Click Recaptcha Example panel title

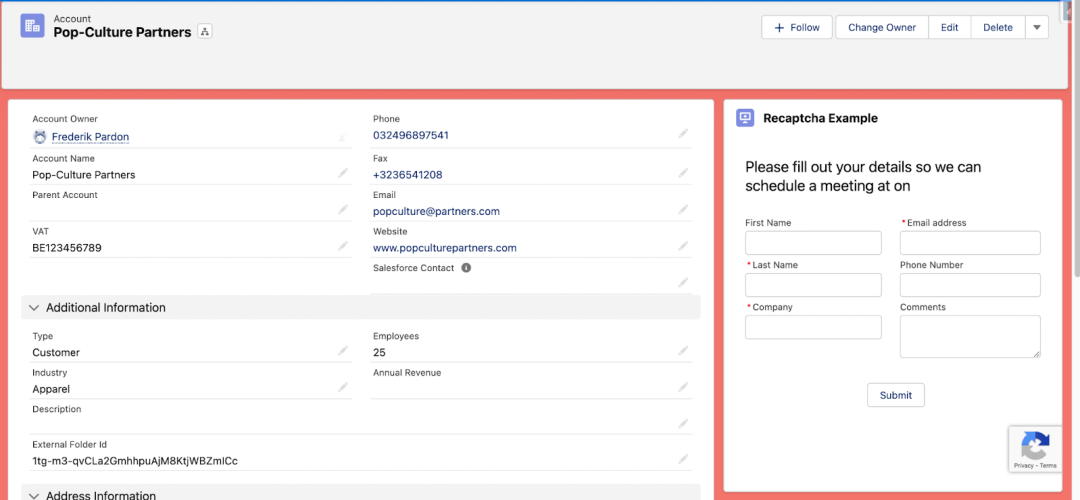(820, 118)
